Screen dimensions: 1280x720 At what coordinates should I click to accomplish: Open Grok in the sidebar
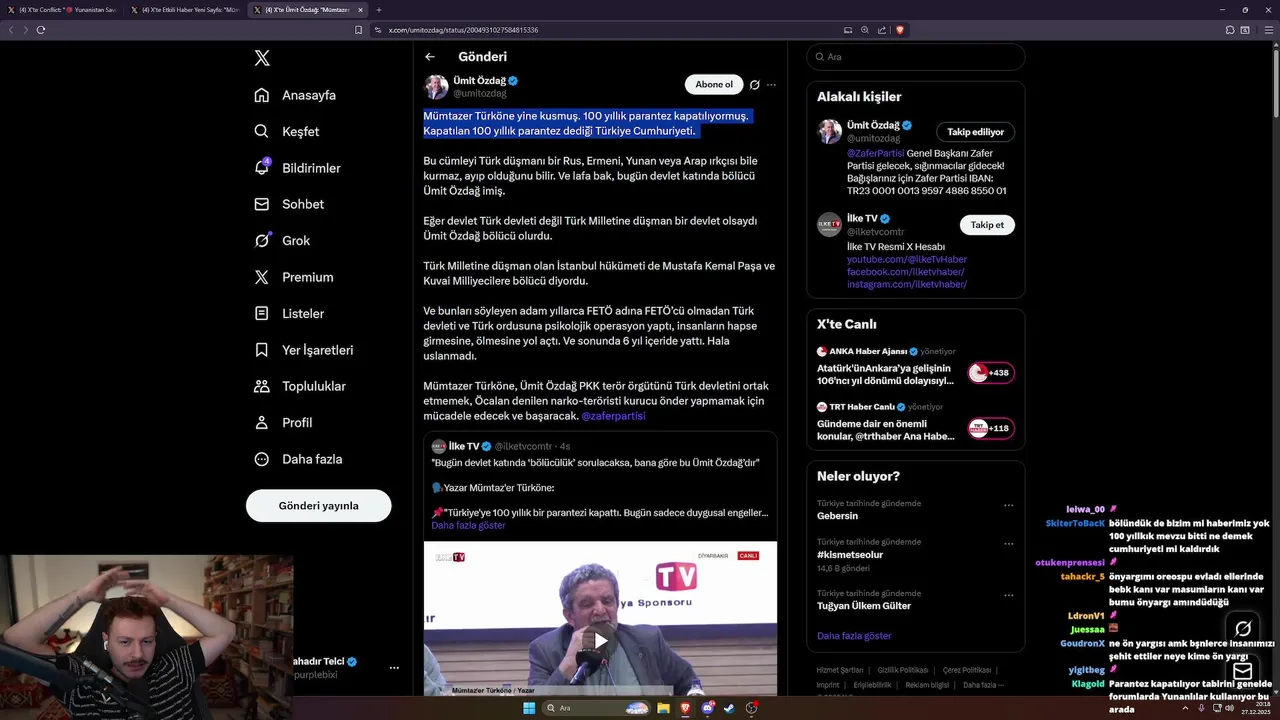282,240
